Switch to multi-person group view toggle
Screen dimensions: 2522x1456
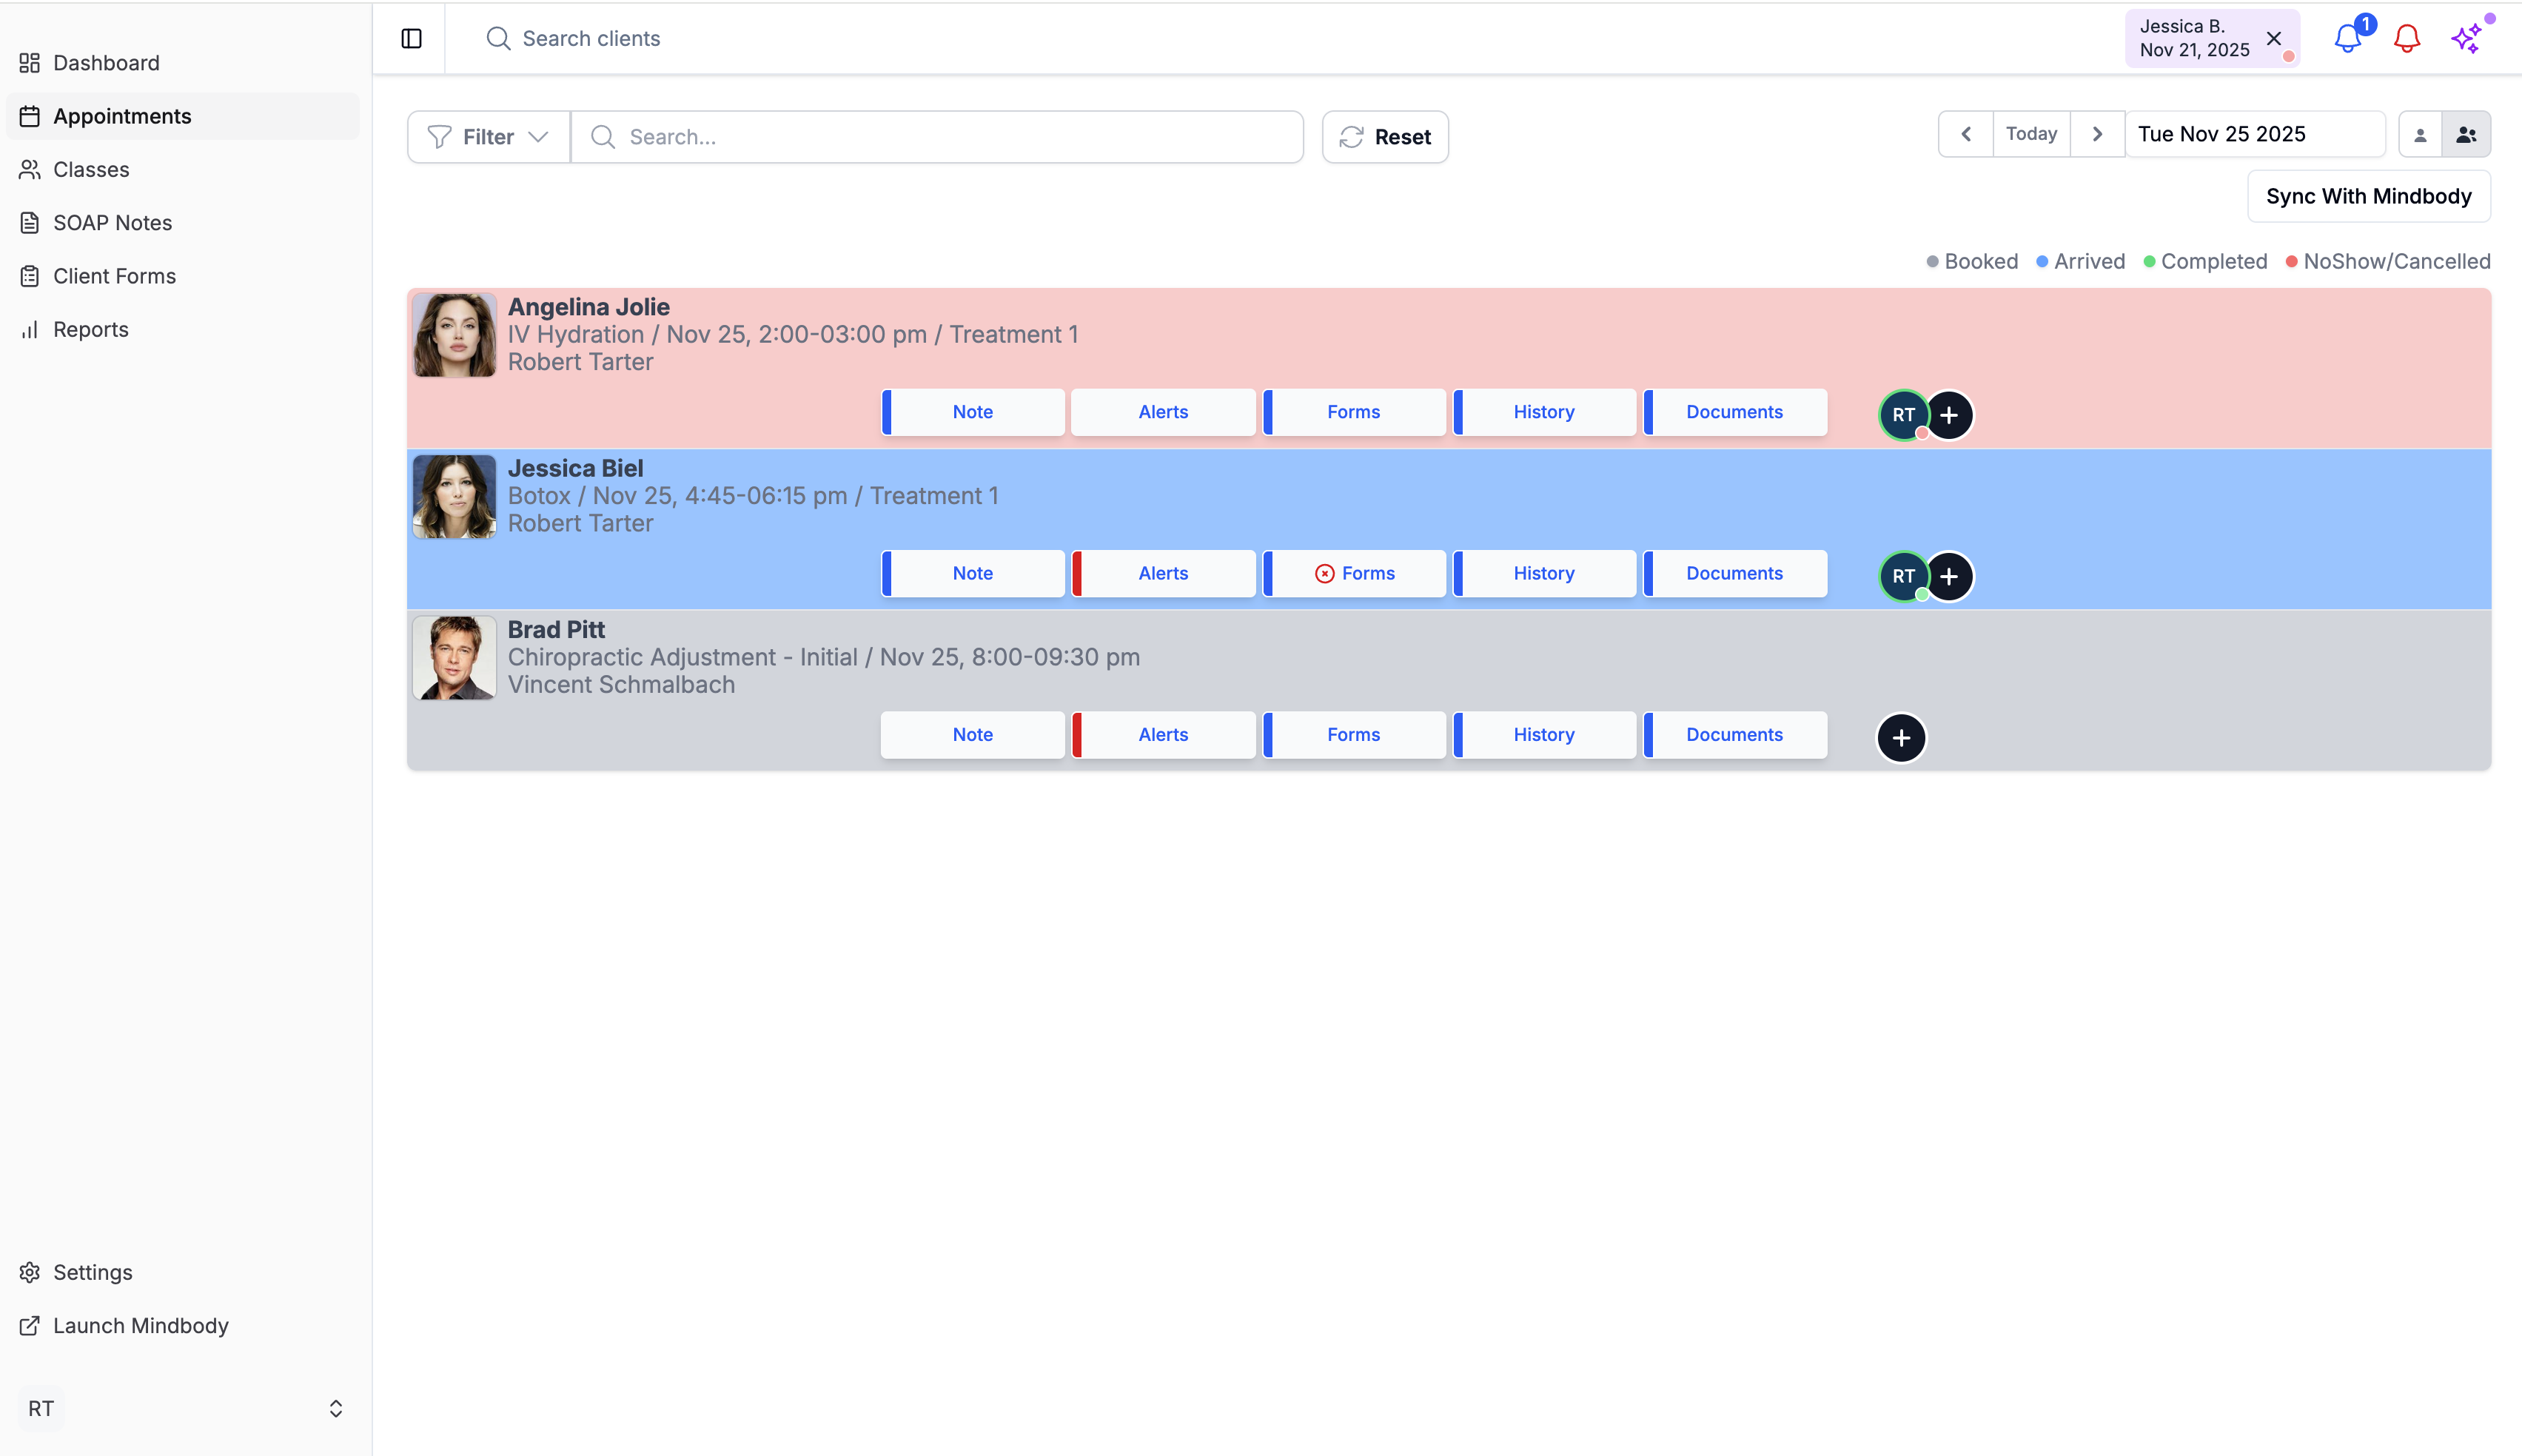2466,135
